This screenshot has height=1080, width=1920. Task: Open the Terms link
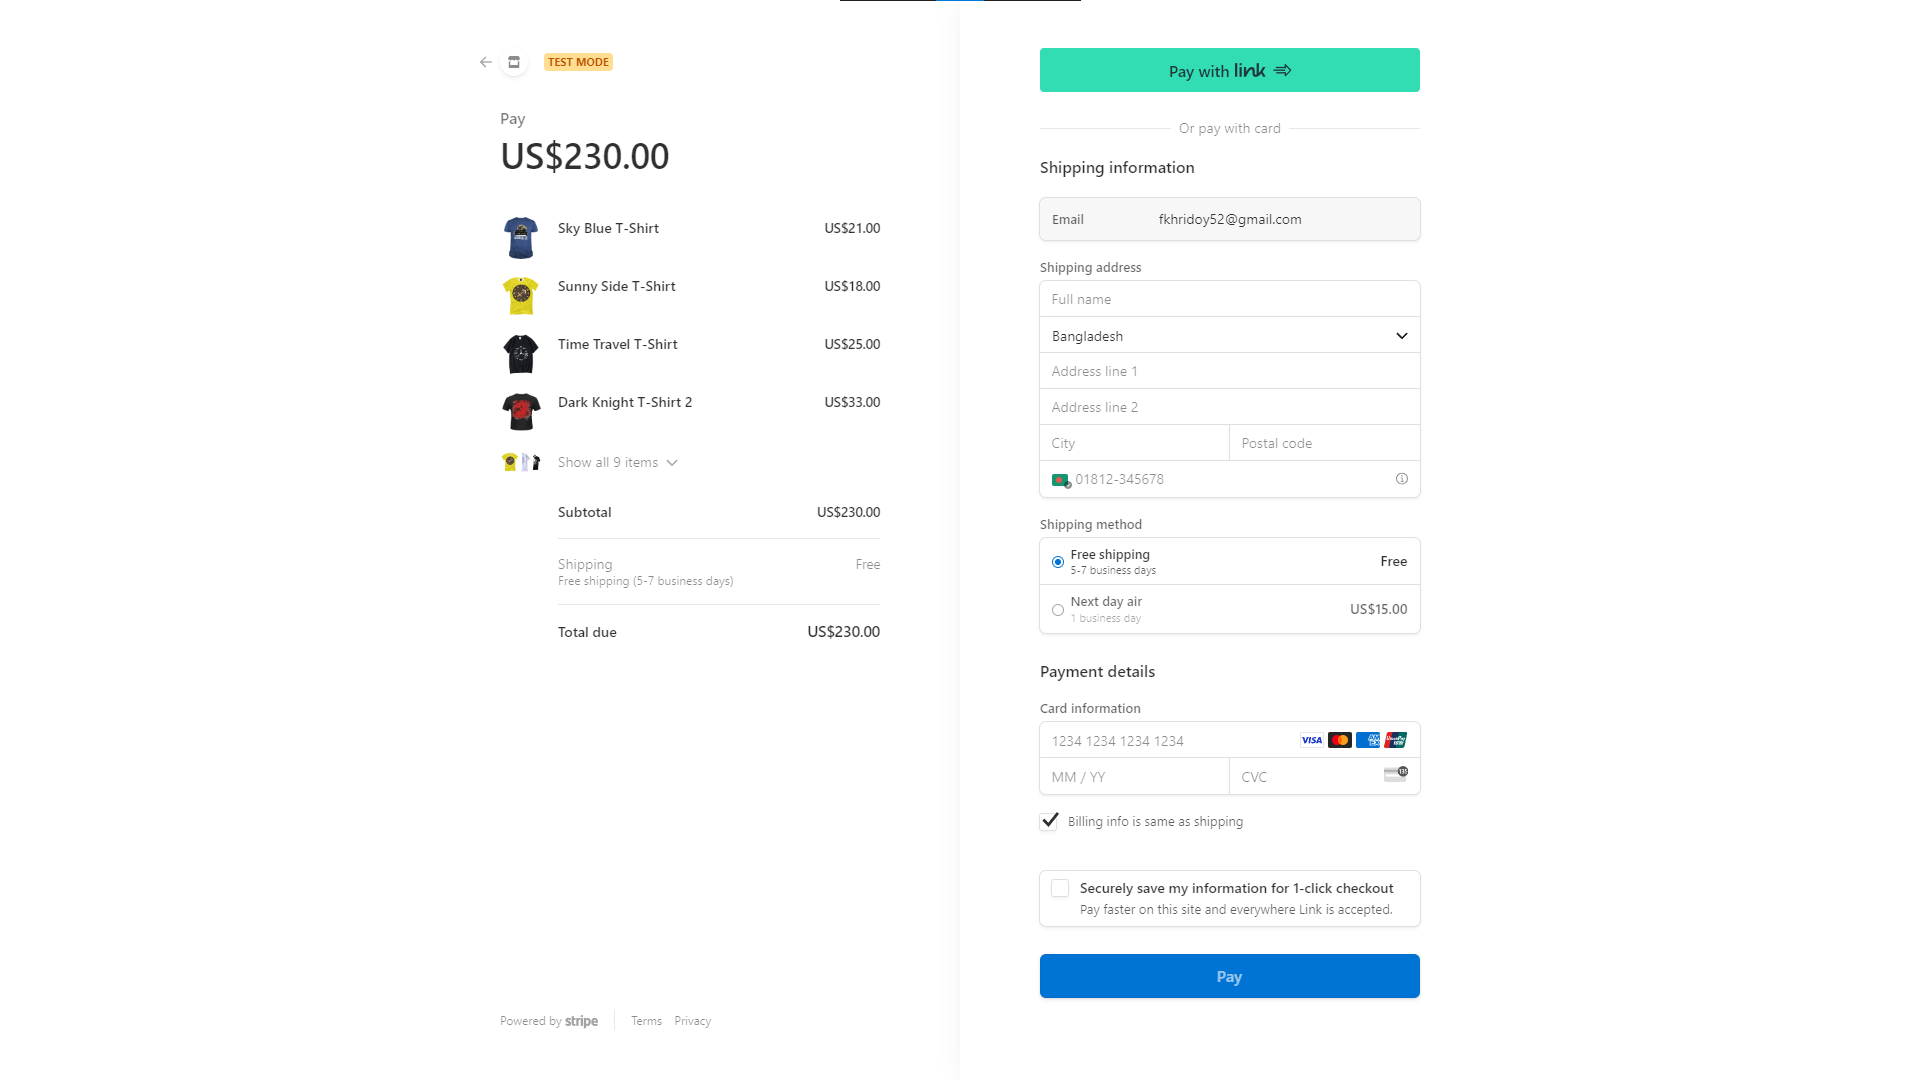point(646,1020)
